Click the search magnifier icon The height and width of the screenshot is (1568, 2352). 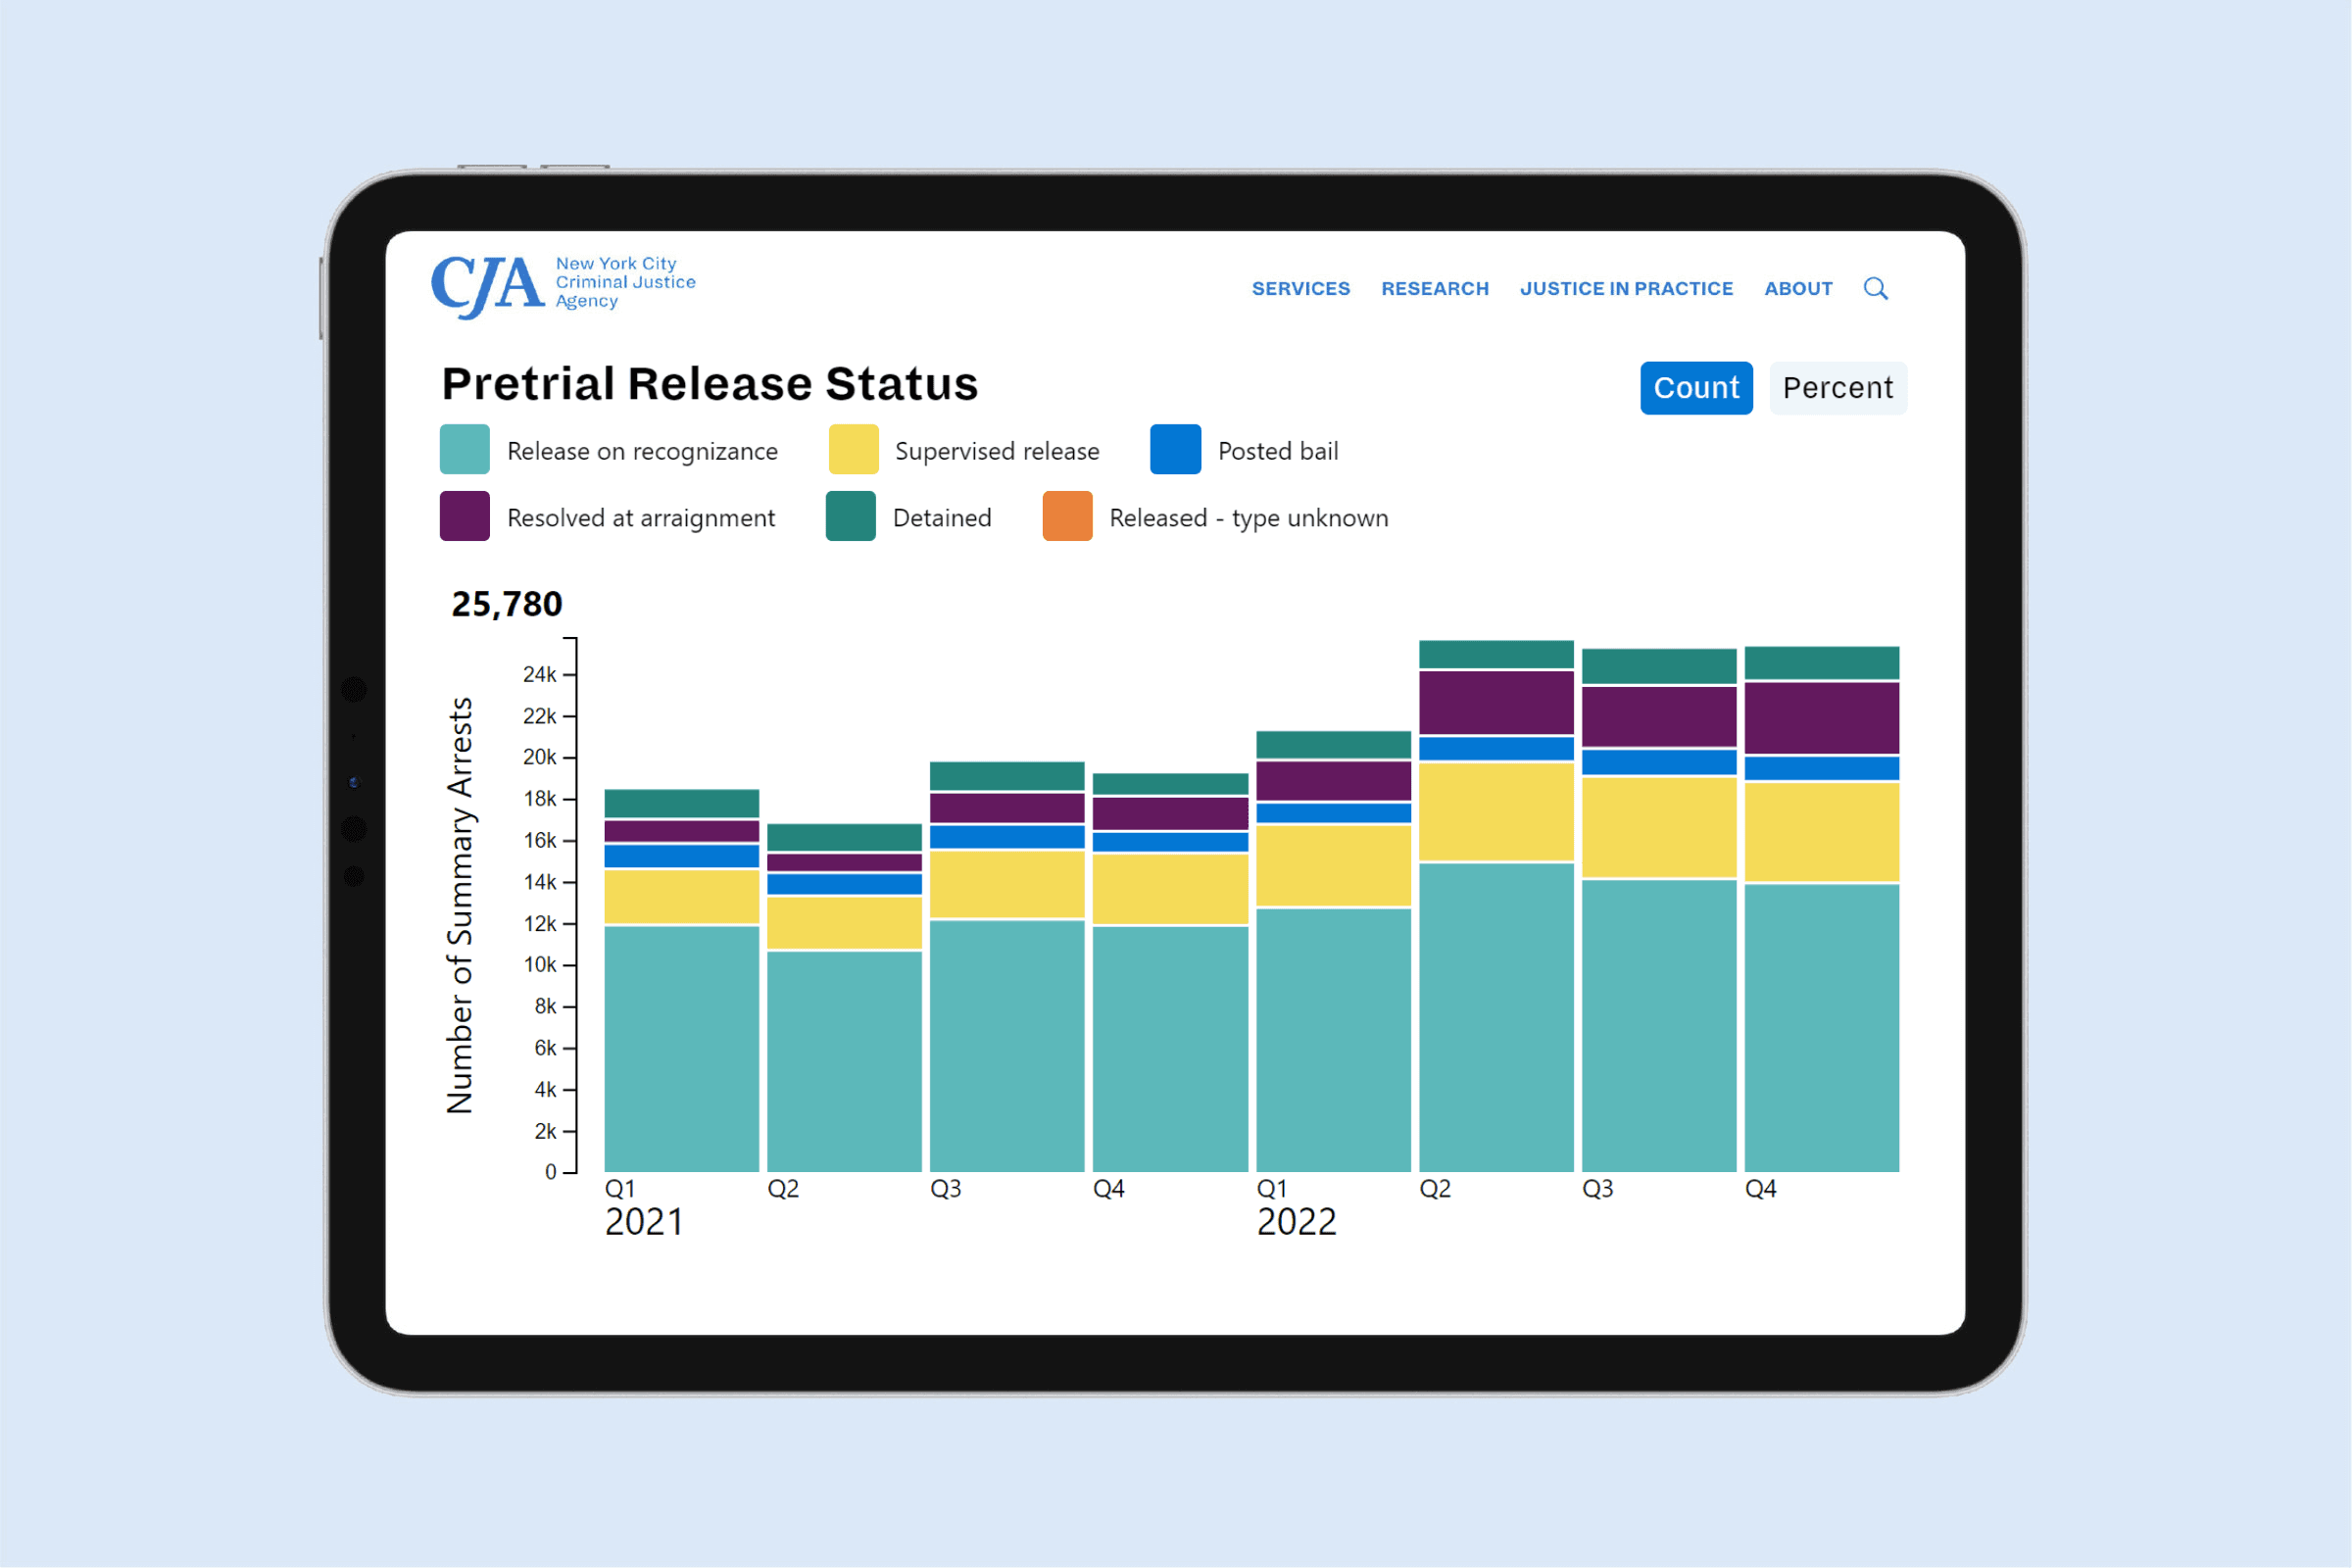point(1875,289)
